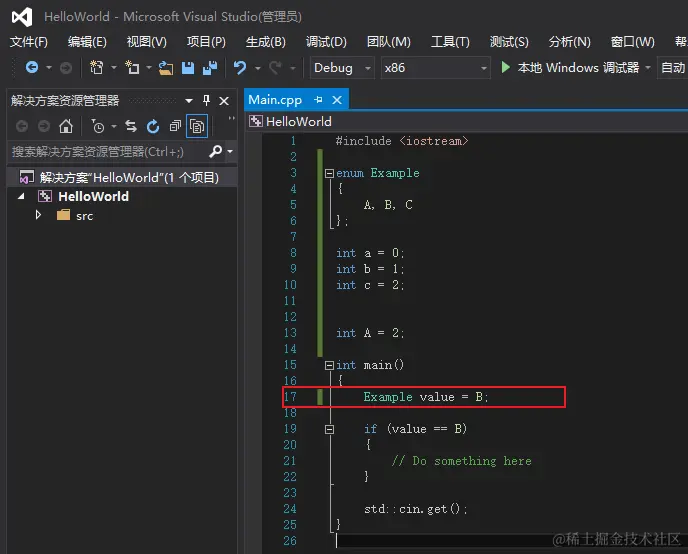Click the '// Do something here' comment

click(x=462, y=461)
